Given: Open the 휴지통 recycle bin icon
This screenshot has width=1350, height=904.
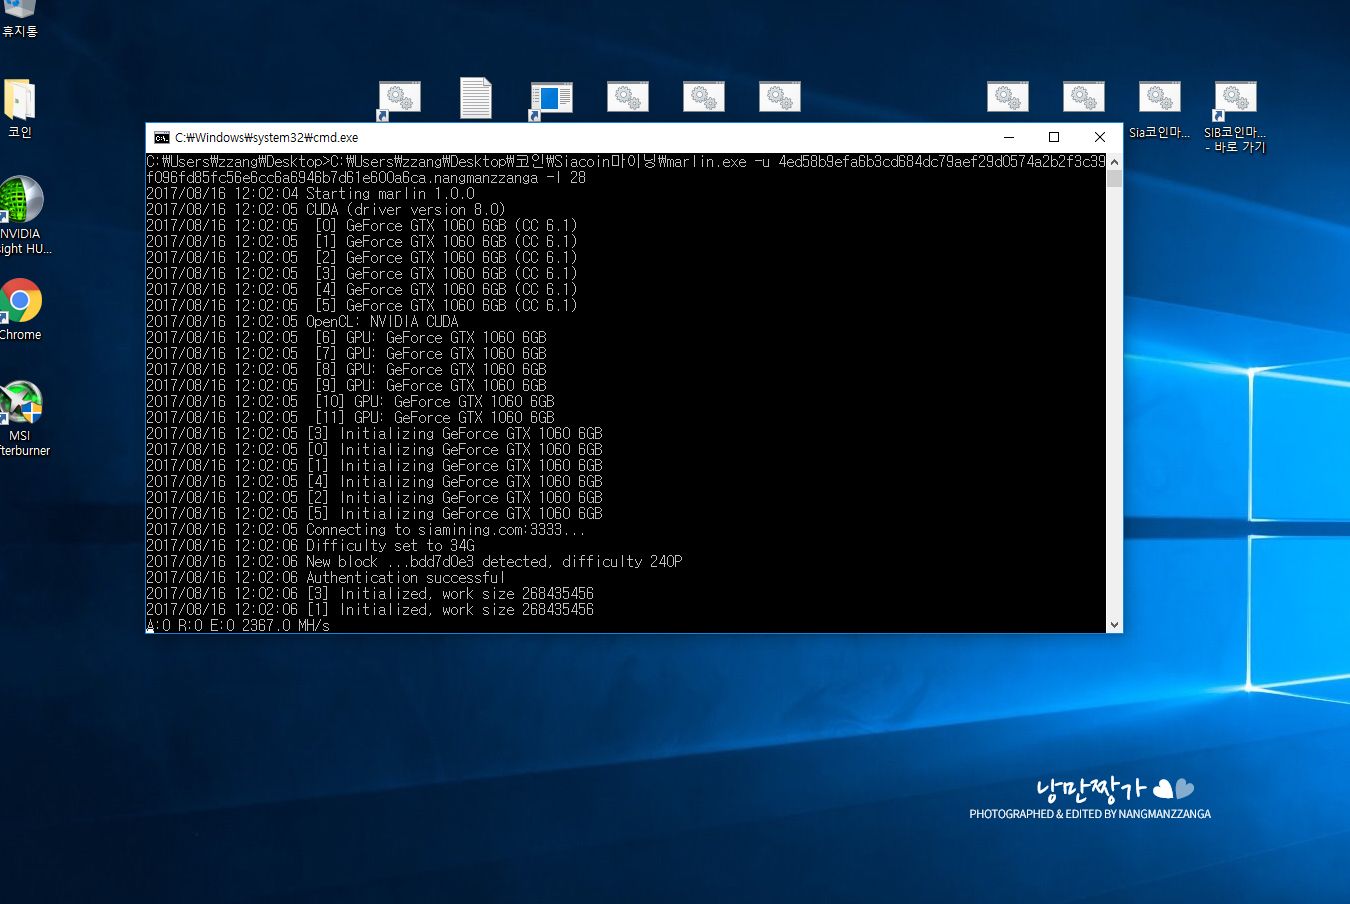Looking at the screenshot, I should click(18, 18).
